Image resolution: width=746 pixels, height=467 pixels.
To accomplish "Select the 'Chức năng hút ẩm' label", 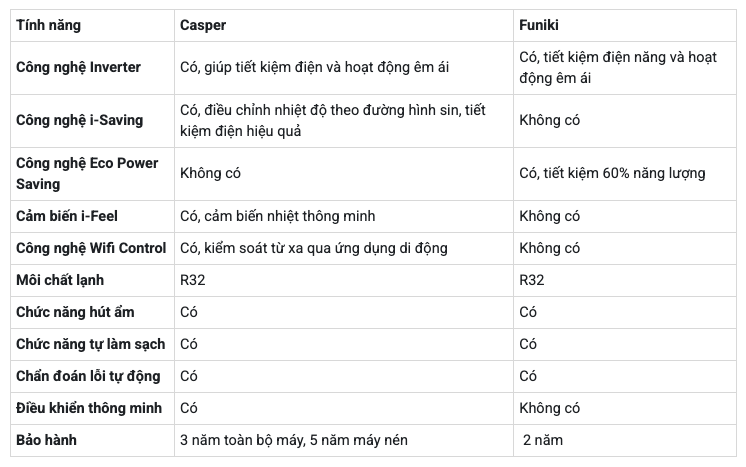I will point(75,312).
